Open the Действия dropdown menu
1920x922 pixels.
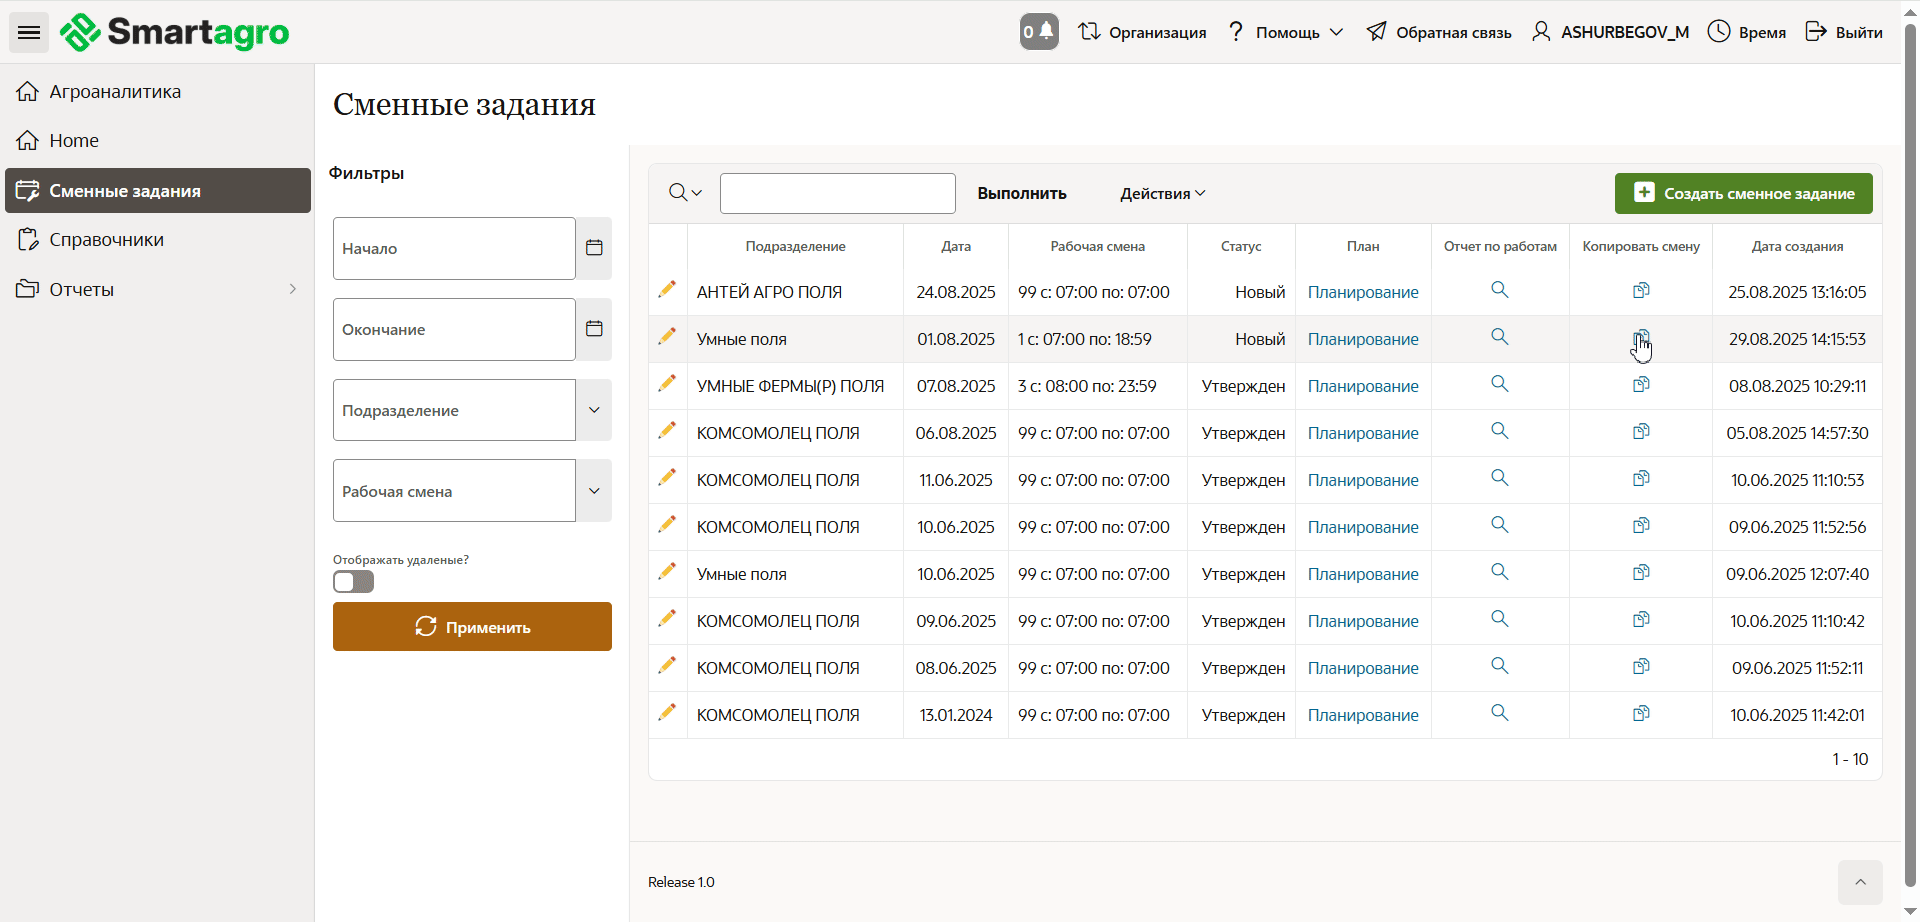(x=1162, y=194)
